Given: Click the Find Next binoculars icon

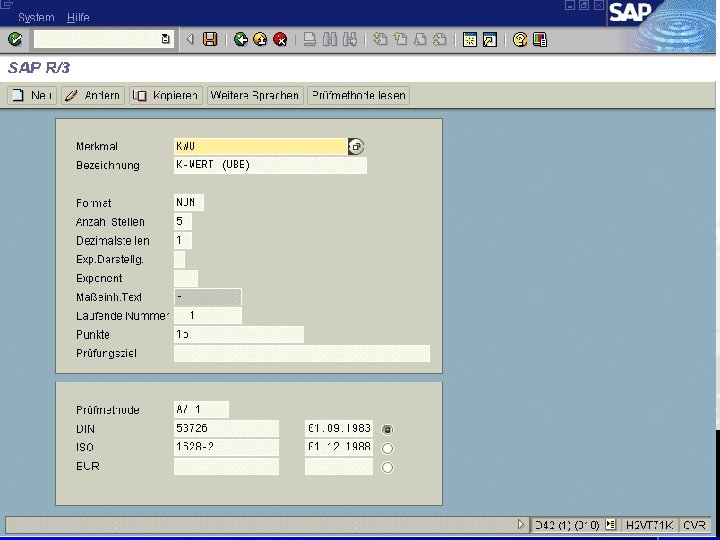Looking at the screenshot, I should [349, 39].
